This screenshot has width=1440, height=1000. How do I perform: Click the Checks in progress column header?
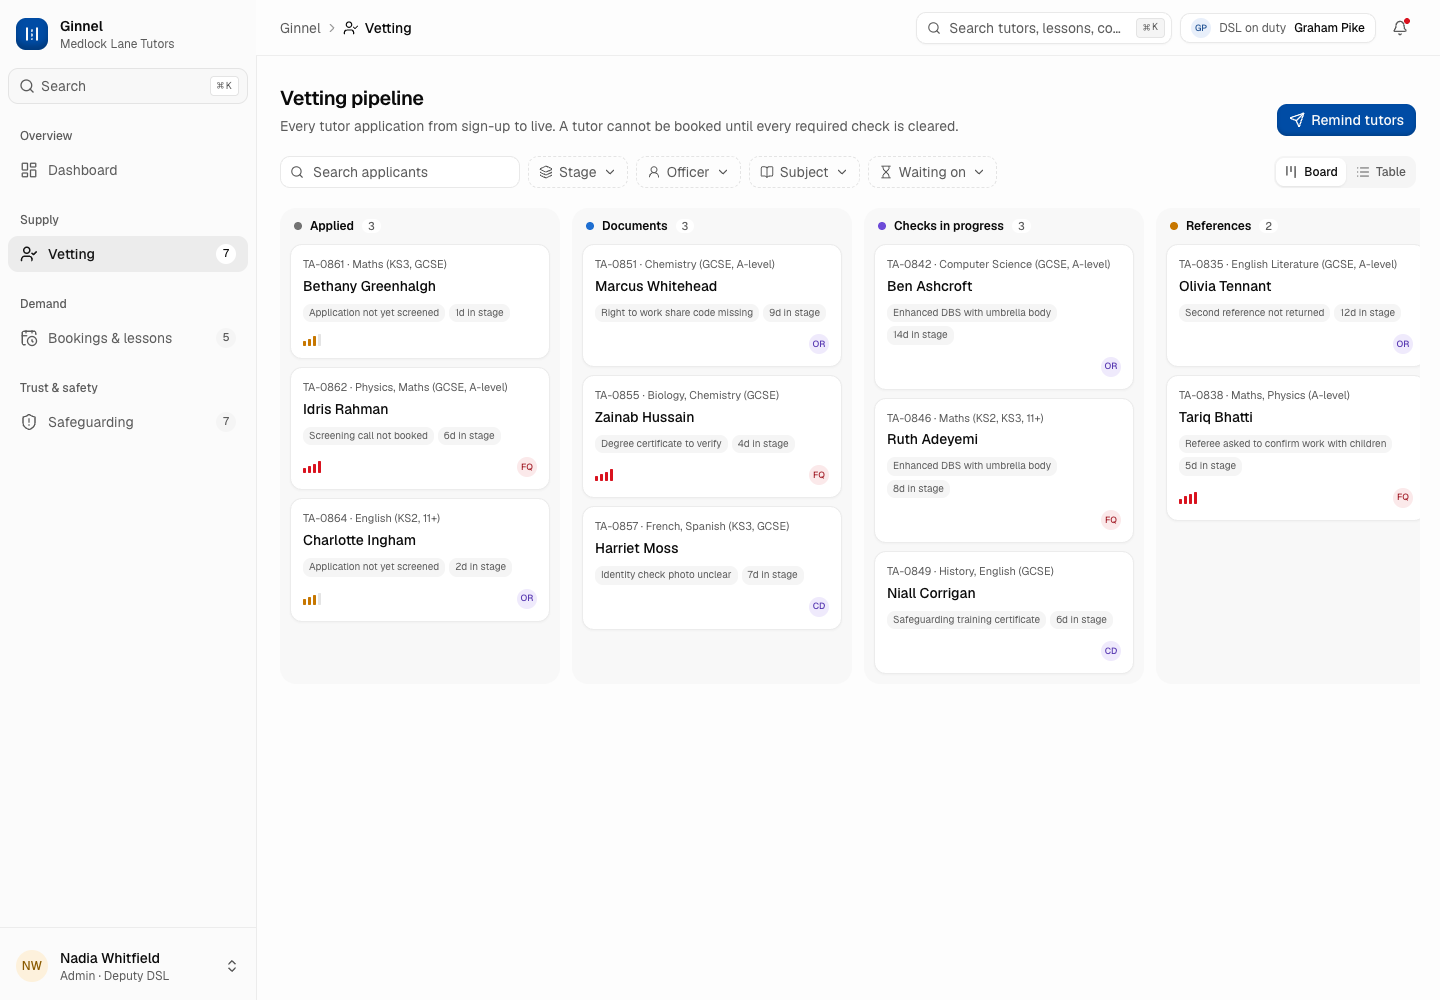(x=949, y=226)
